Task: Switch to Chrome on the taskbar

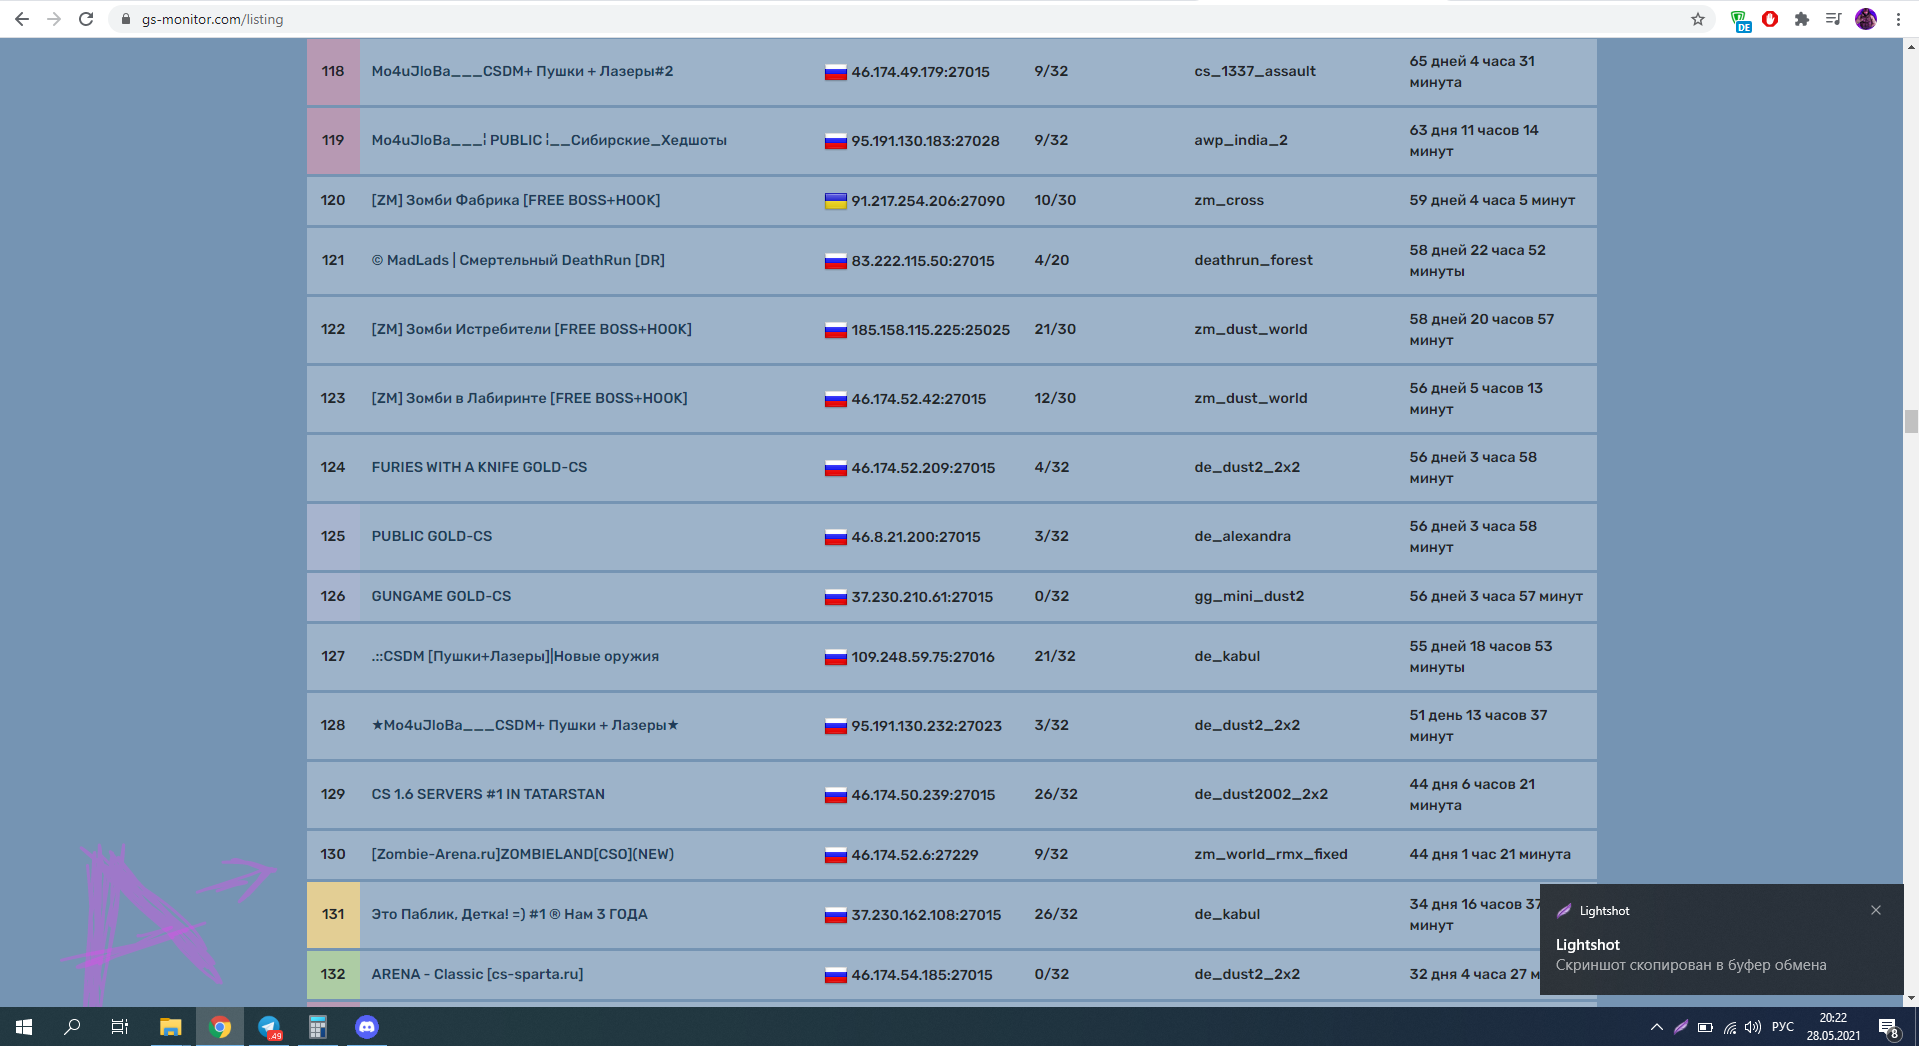Action: point(220,1027)
